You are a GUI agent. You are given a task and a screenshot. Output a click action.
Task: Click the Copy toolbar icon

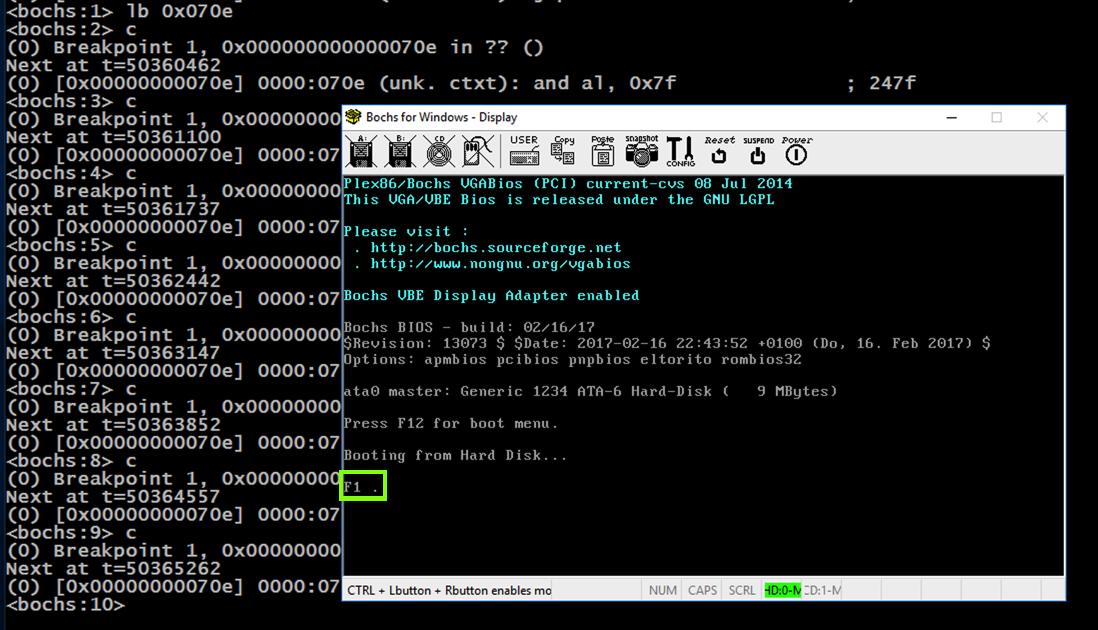[x=563, y=150]
